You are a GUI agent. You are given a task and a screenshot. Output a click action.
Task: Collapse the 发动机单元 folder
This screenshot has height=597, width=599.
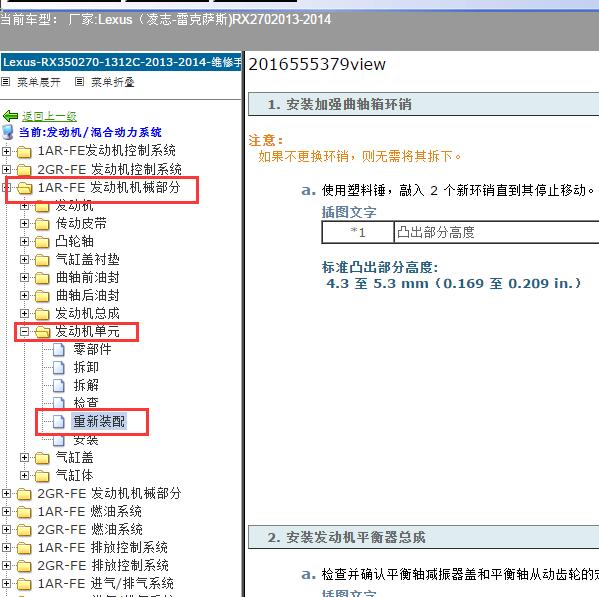tap(24, 332)
